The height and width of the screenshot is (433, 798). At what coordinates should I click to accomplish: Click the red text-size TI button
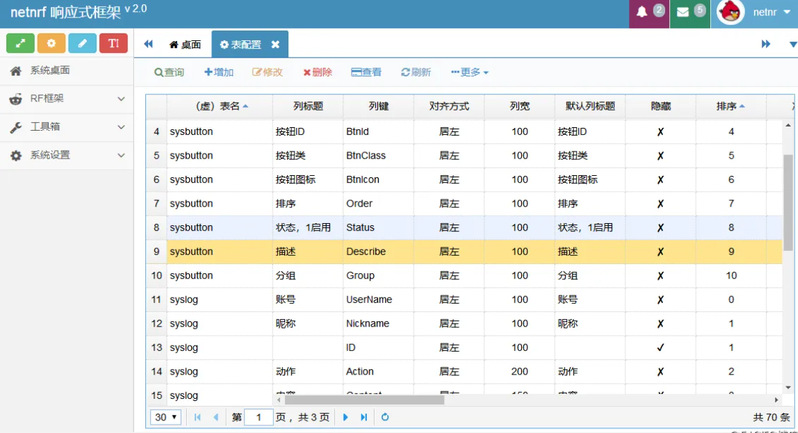tap(113, 44)
